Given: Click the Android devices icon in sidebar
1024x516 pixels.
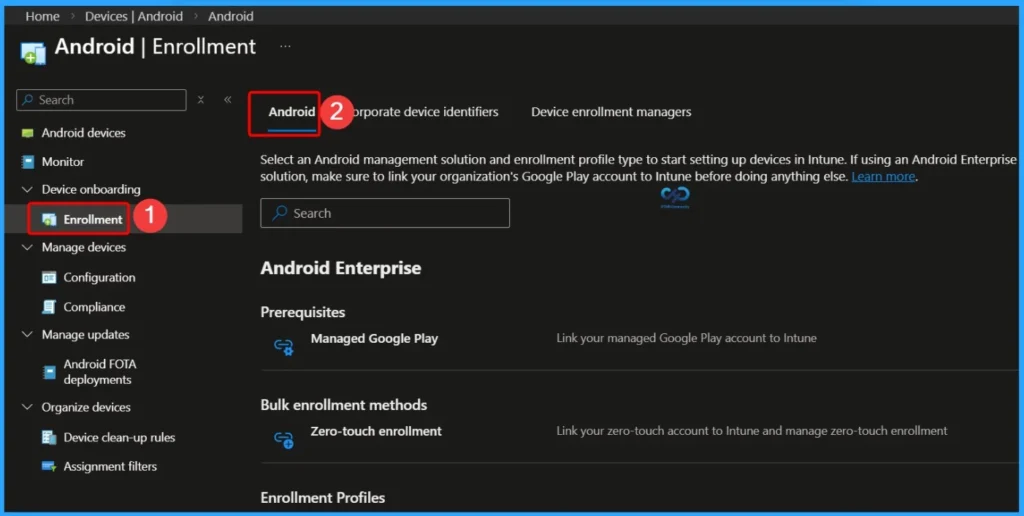Looking at the screenshot, I should click(27, 133).
